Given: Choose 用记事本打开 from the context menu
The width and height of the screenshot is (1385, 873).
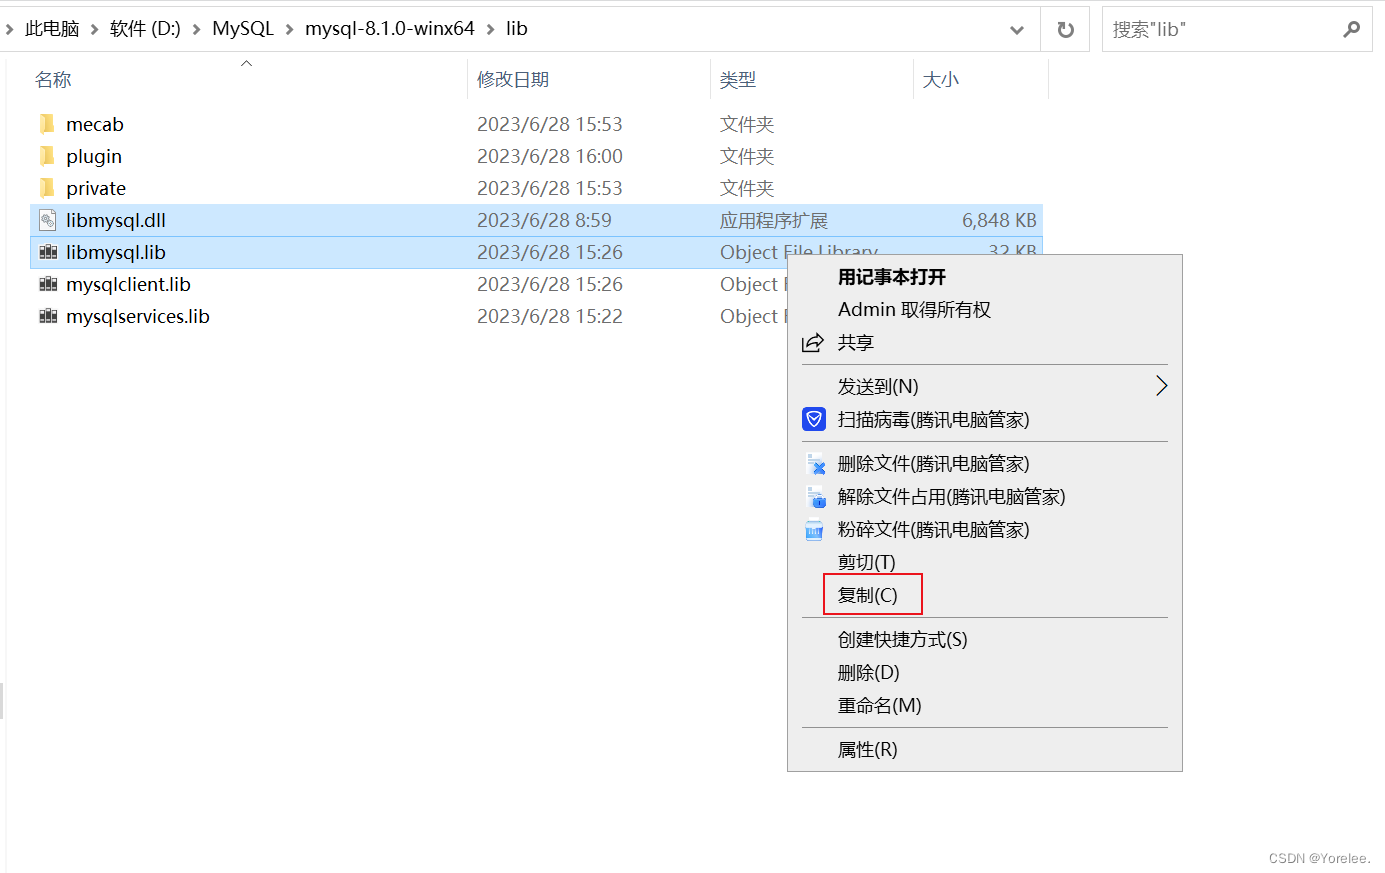Looking at the screenshot, I should click(x=891, y=277).
